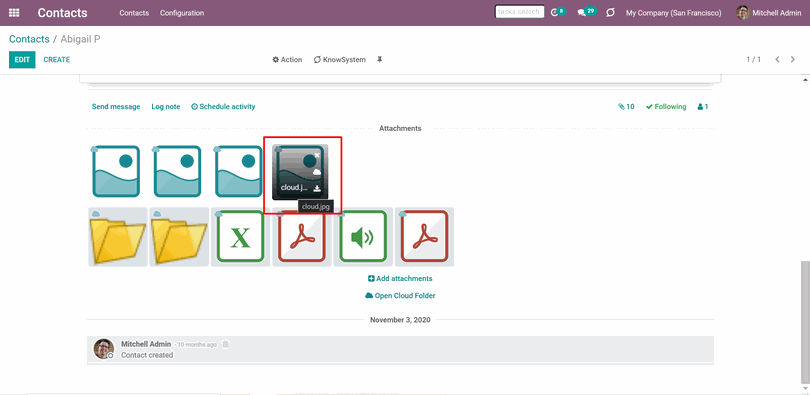
Task: Remove cloud.jpg using its white X icon
Action: tap(317, 155)
